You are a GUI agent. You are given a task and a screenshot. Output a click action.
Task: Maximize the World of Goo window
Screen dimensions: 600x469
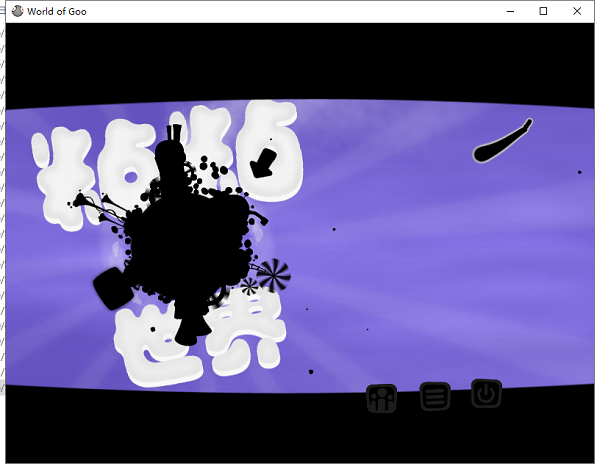(x=543, y=11)
